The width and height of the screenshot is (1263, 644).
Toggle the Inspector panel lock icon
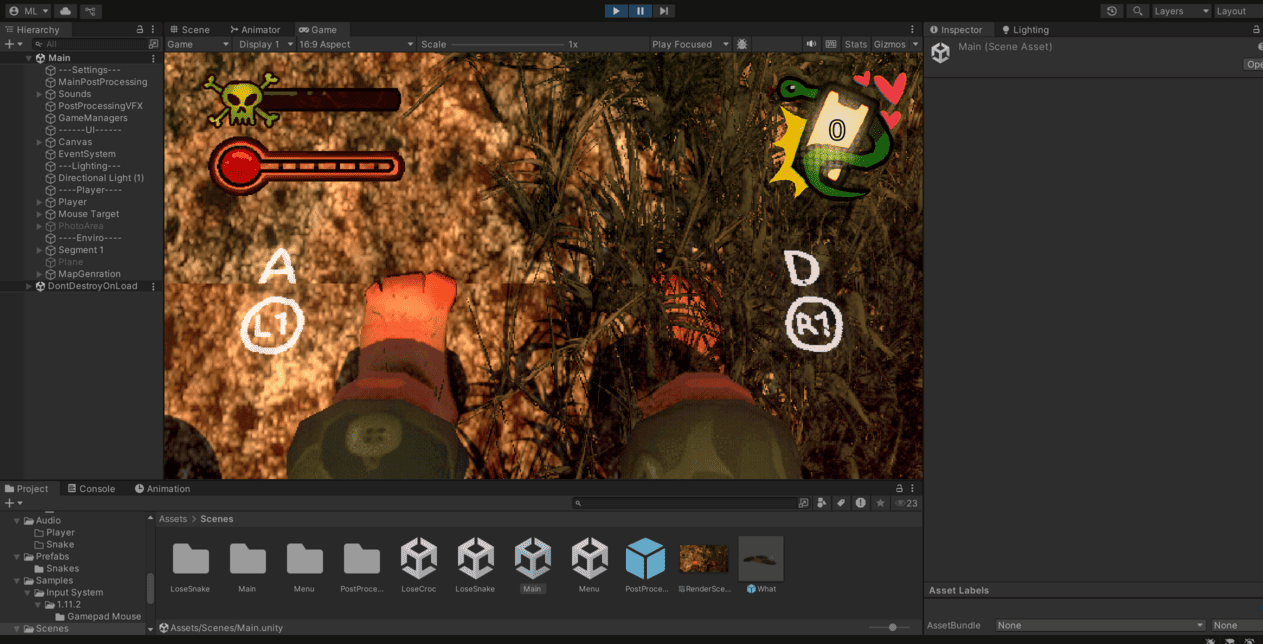click(1257, 30)
